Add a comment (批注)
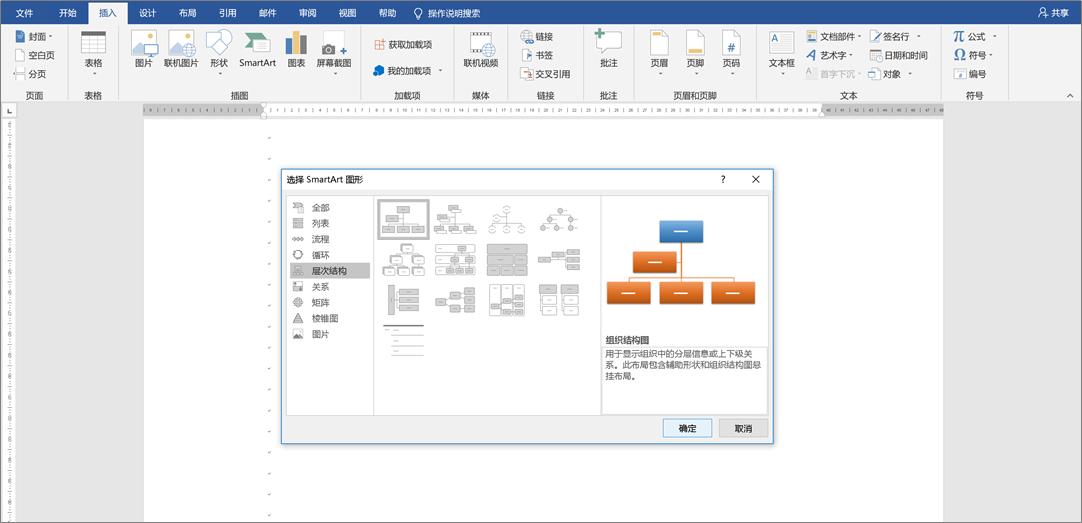 pyautogui.click(x=609, y=50)
